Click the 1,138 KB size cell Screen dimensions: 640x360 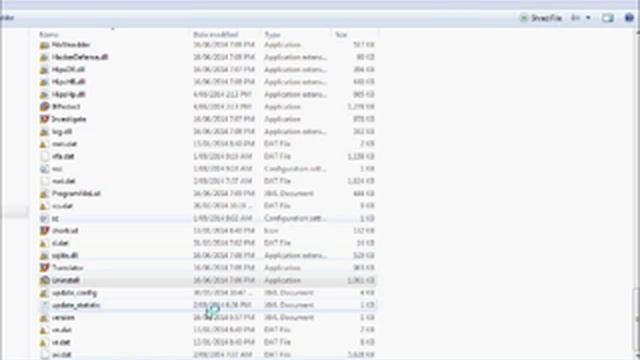360,156
